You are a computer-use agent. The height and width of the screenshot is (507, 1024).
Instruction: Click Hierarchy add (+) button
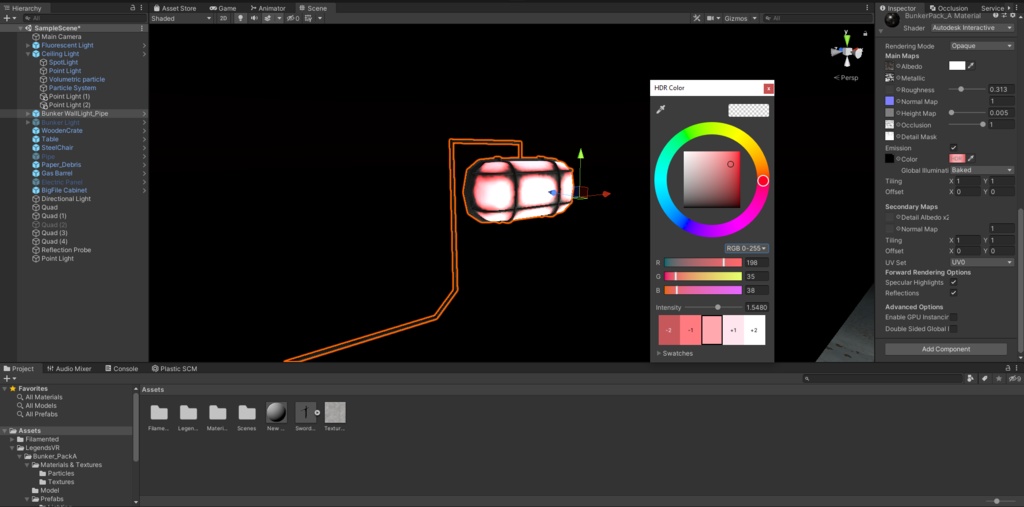pyautogui.click(x=7, y=18)
